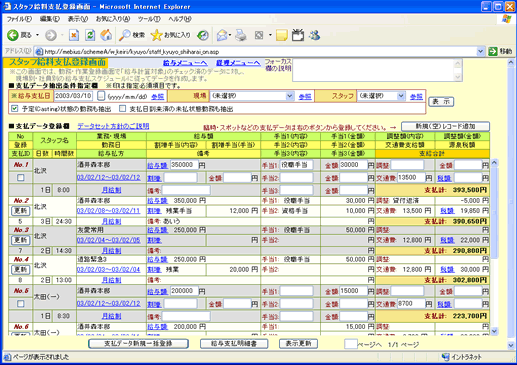Click the 更新 button in No.4 row
Image resolution: width=517 pixels, height=365 pixels.
click(21, 269)
